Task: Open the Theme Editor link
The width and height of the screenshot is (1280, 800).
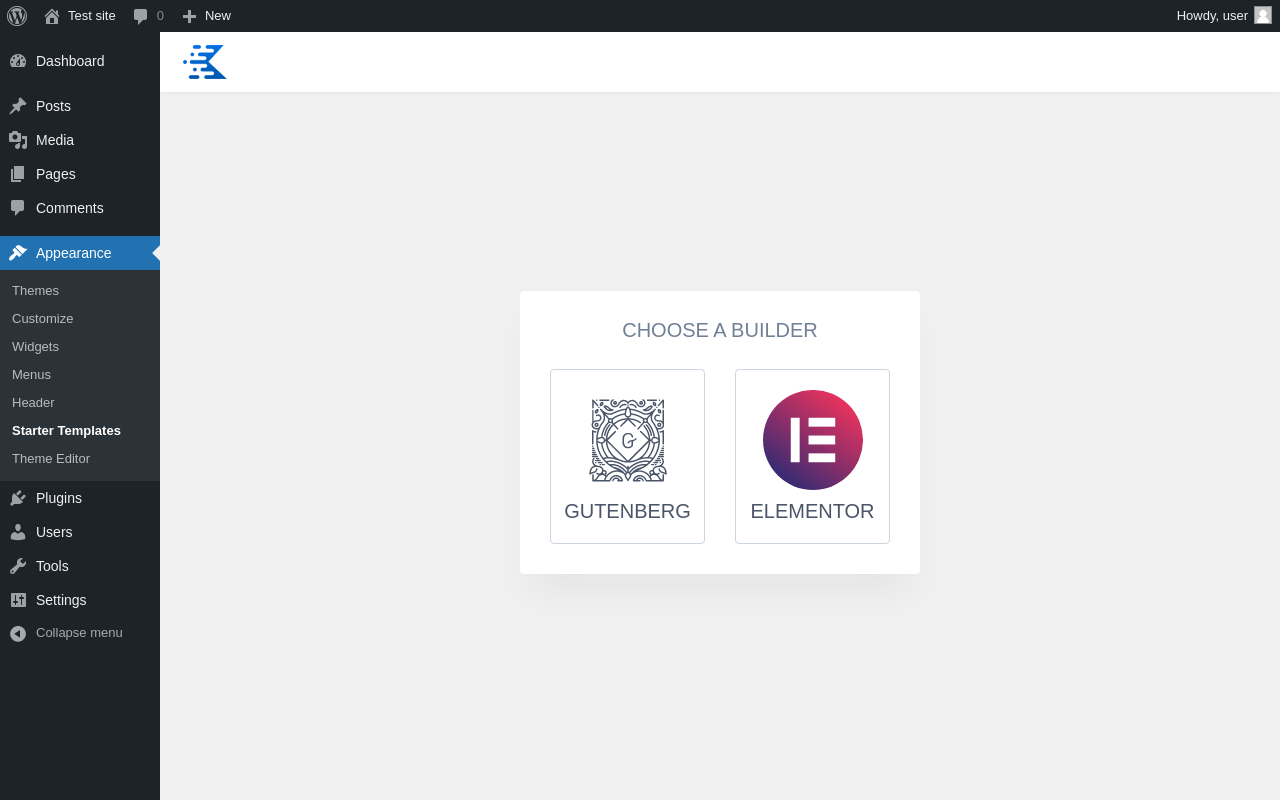Action: tap(51, 459)
